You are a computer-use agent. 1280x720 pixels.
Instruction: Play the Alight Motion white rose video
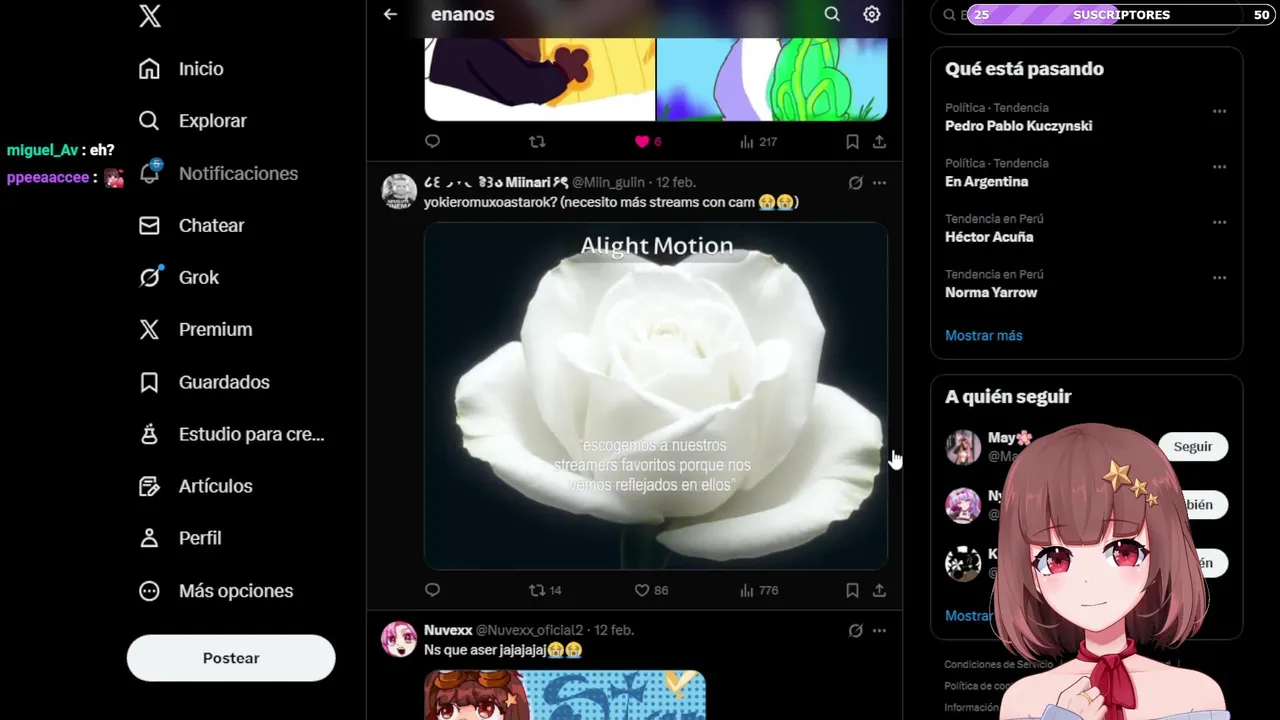[656, 396]
